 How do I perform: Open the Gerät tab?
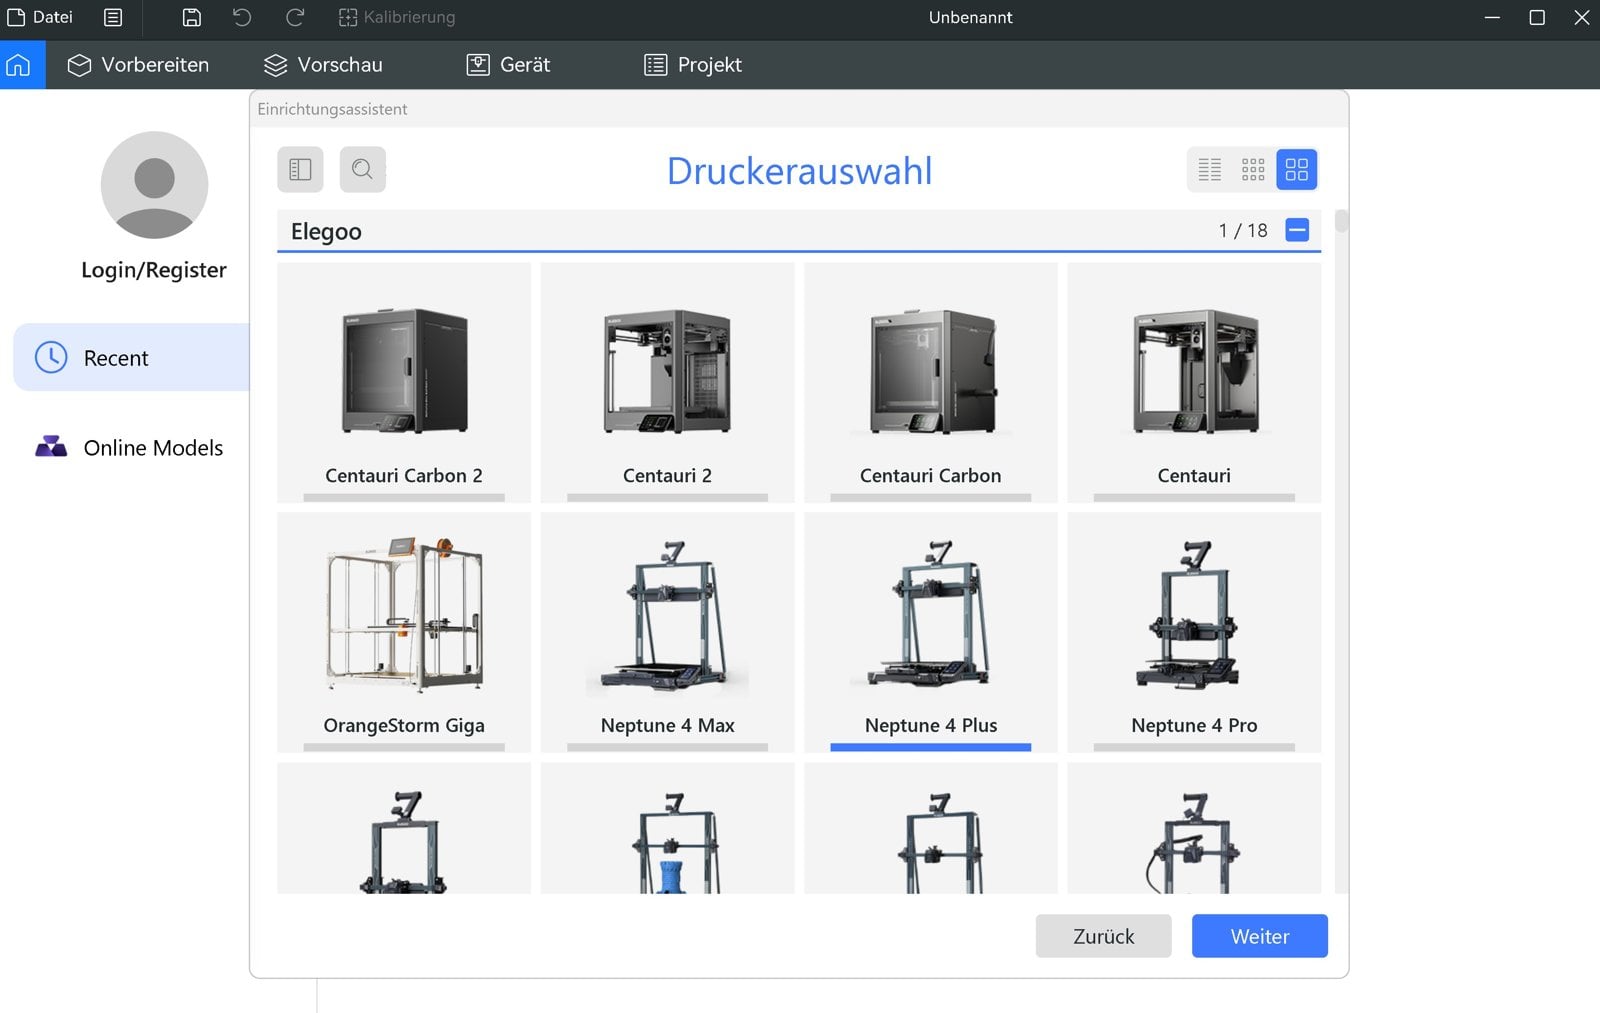tap(509, 65)
